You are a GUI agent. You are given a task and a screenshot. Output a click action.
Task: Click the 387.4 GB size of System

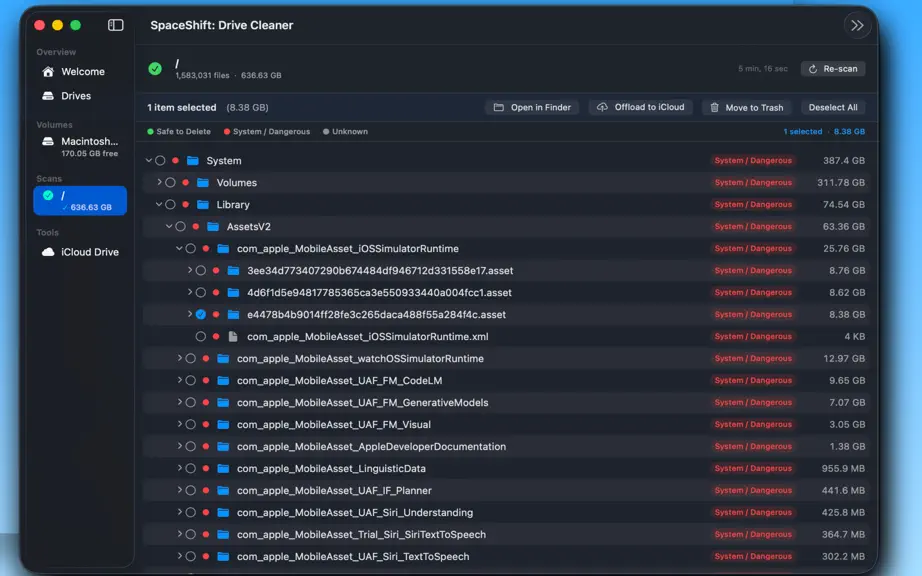(844, 160)
